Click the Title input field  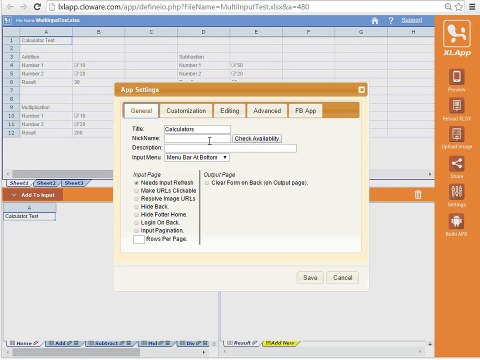(x=197, y=129)
